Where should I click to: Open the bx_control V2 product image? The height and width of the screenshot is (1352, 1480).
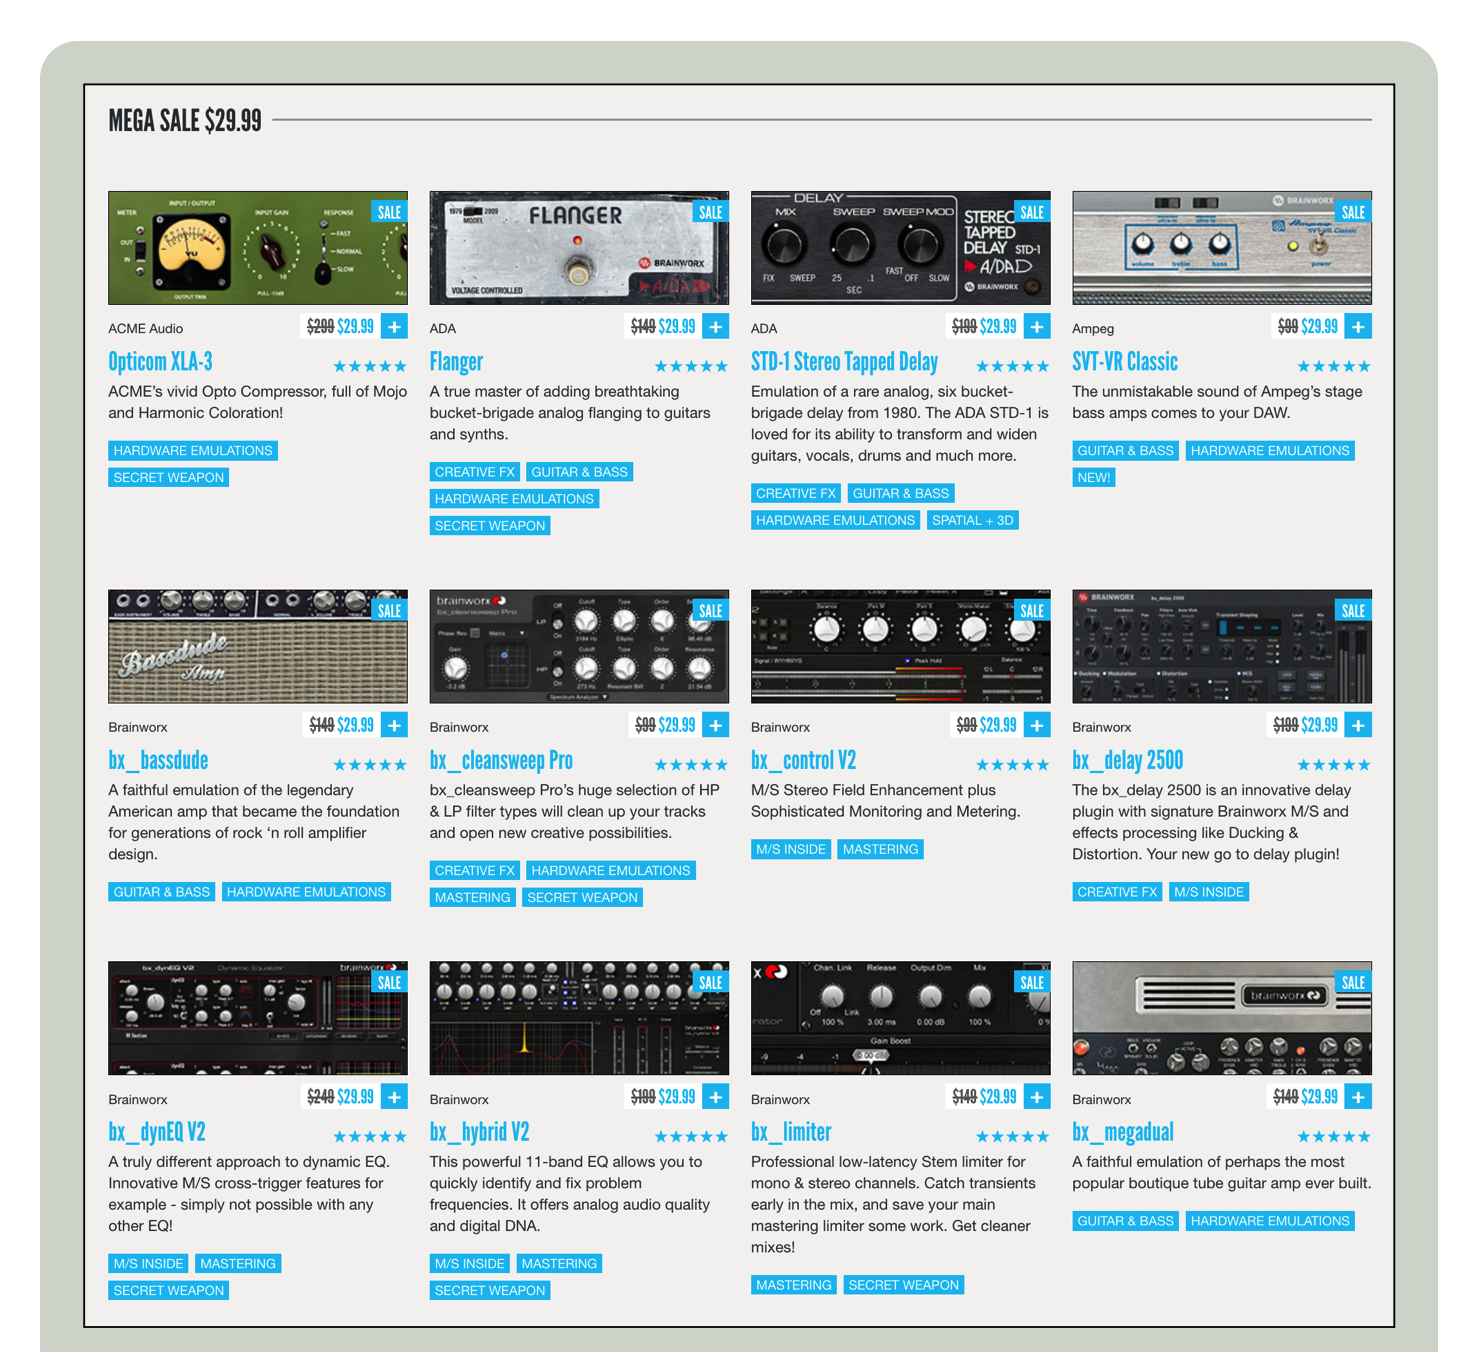[x=901, y=647]
